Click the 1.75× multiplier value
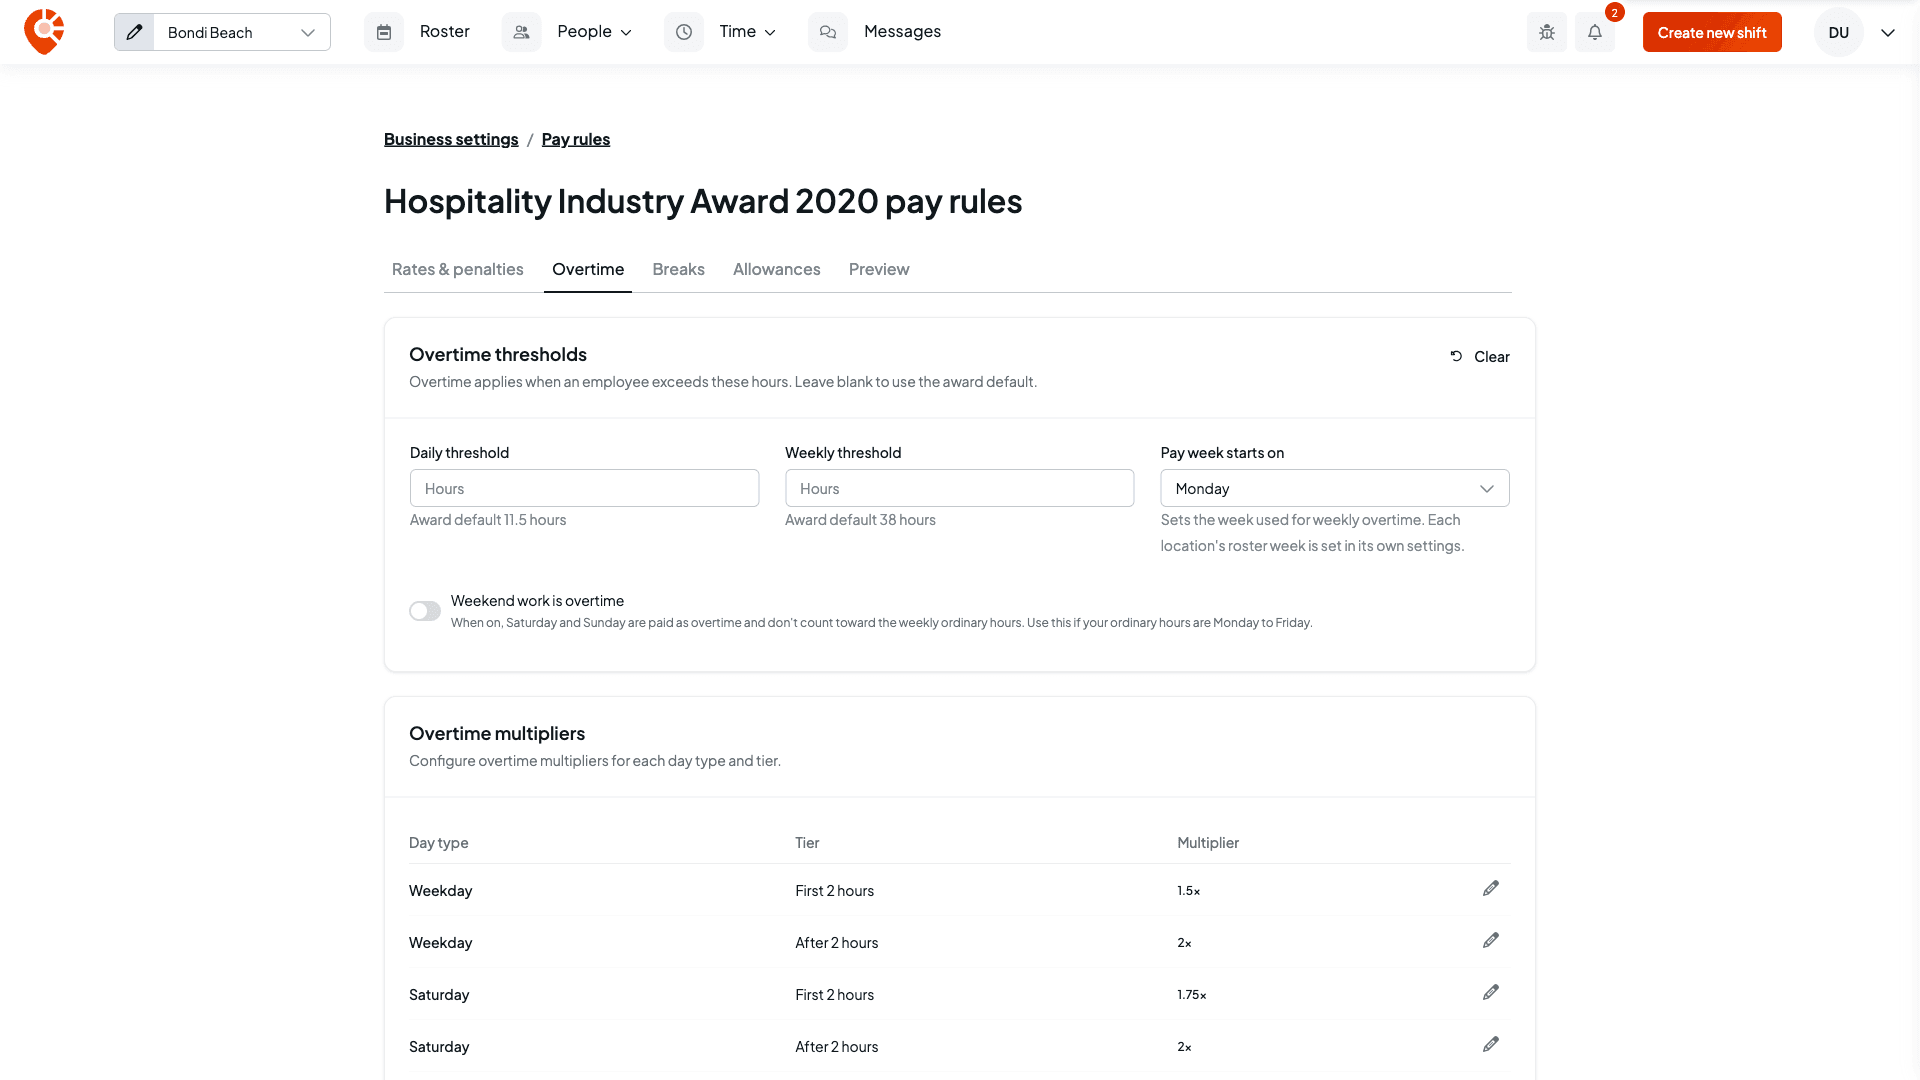This screenshot has width=1920, height=1080. click(x=1192, y=995)
